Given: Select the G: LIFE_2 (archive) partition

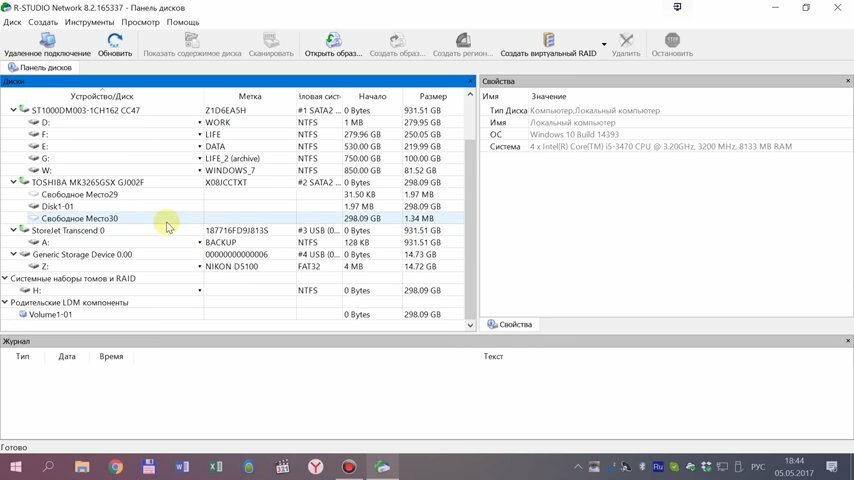Looking at the screenshot, I should pyautogui.click(x=233, y=159).
